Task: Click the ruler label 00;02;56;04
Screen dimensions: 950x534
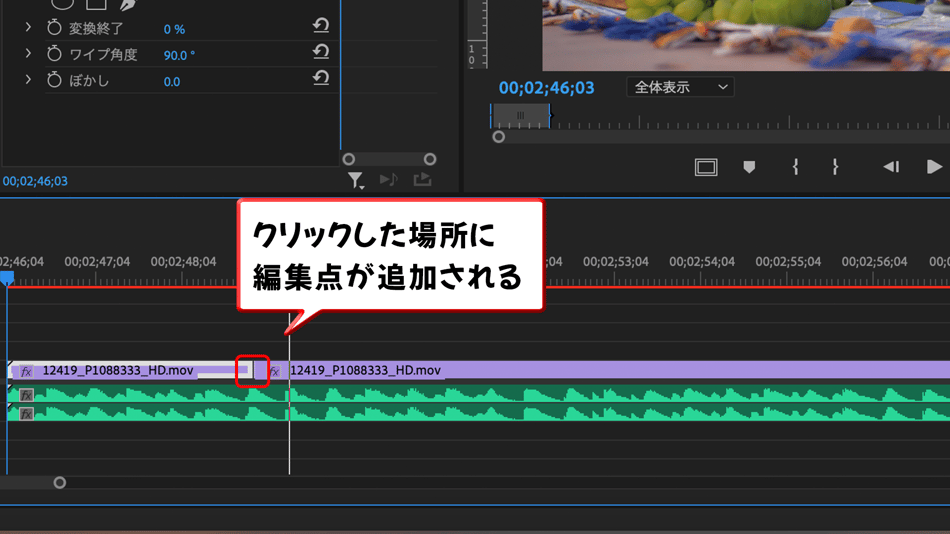Action: (x=874, y=262)
